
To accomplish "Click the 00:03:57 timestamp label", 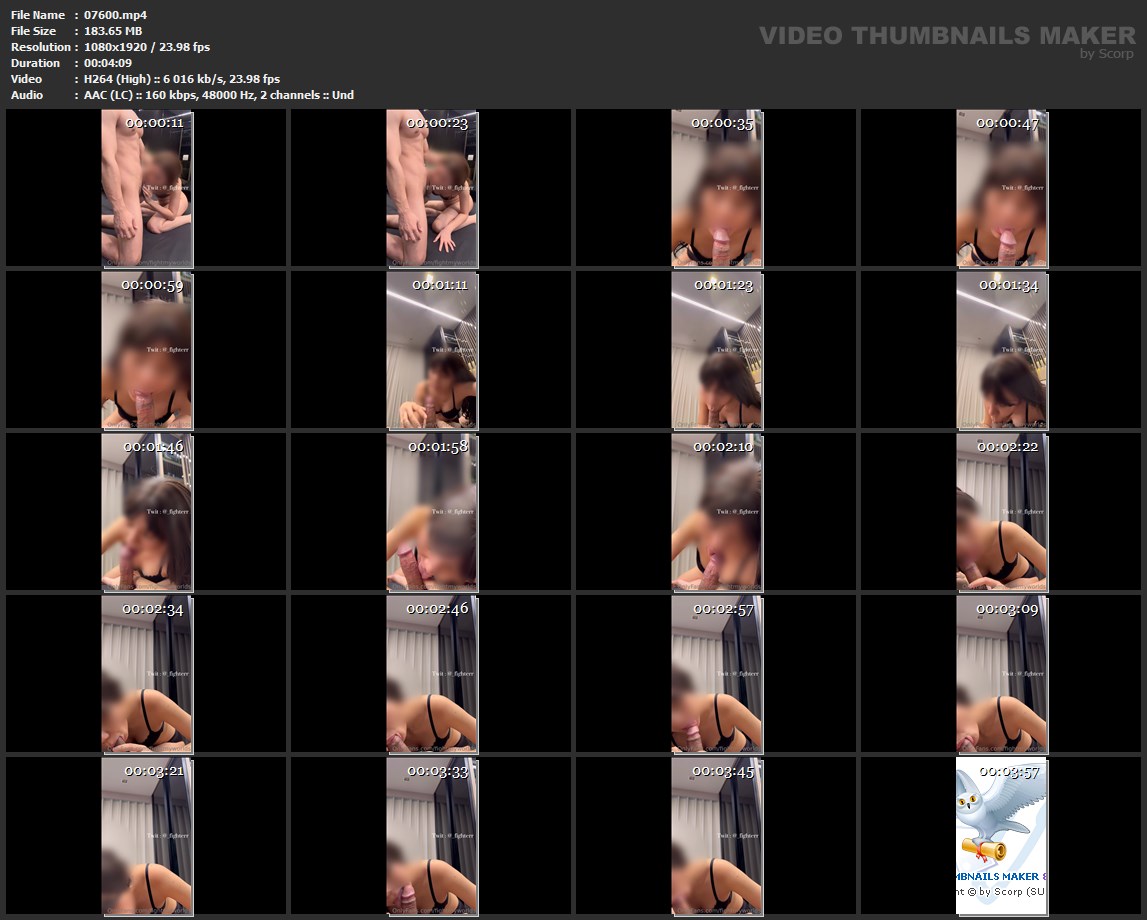I will click(1008, 772).
